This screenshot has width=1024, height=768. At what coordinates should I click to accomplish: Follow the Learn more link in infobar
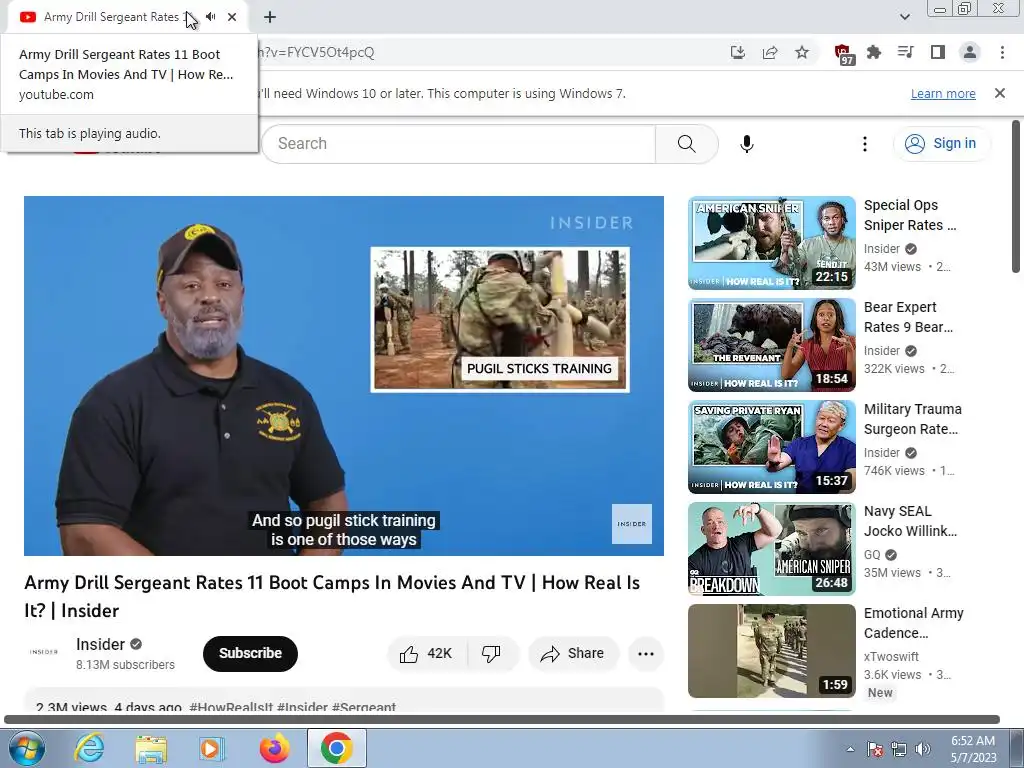(943, 93)
